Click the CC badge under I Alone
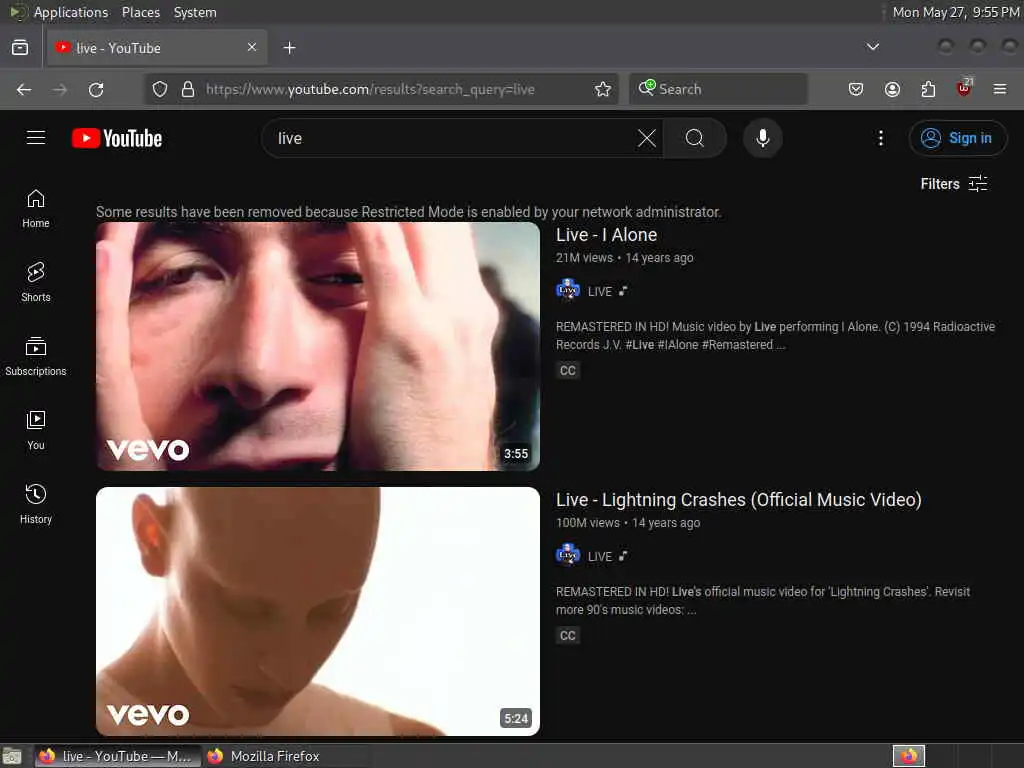This screenshot has width=1024, height=768. [568, 370]
